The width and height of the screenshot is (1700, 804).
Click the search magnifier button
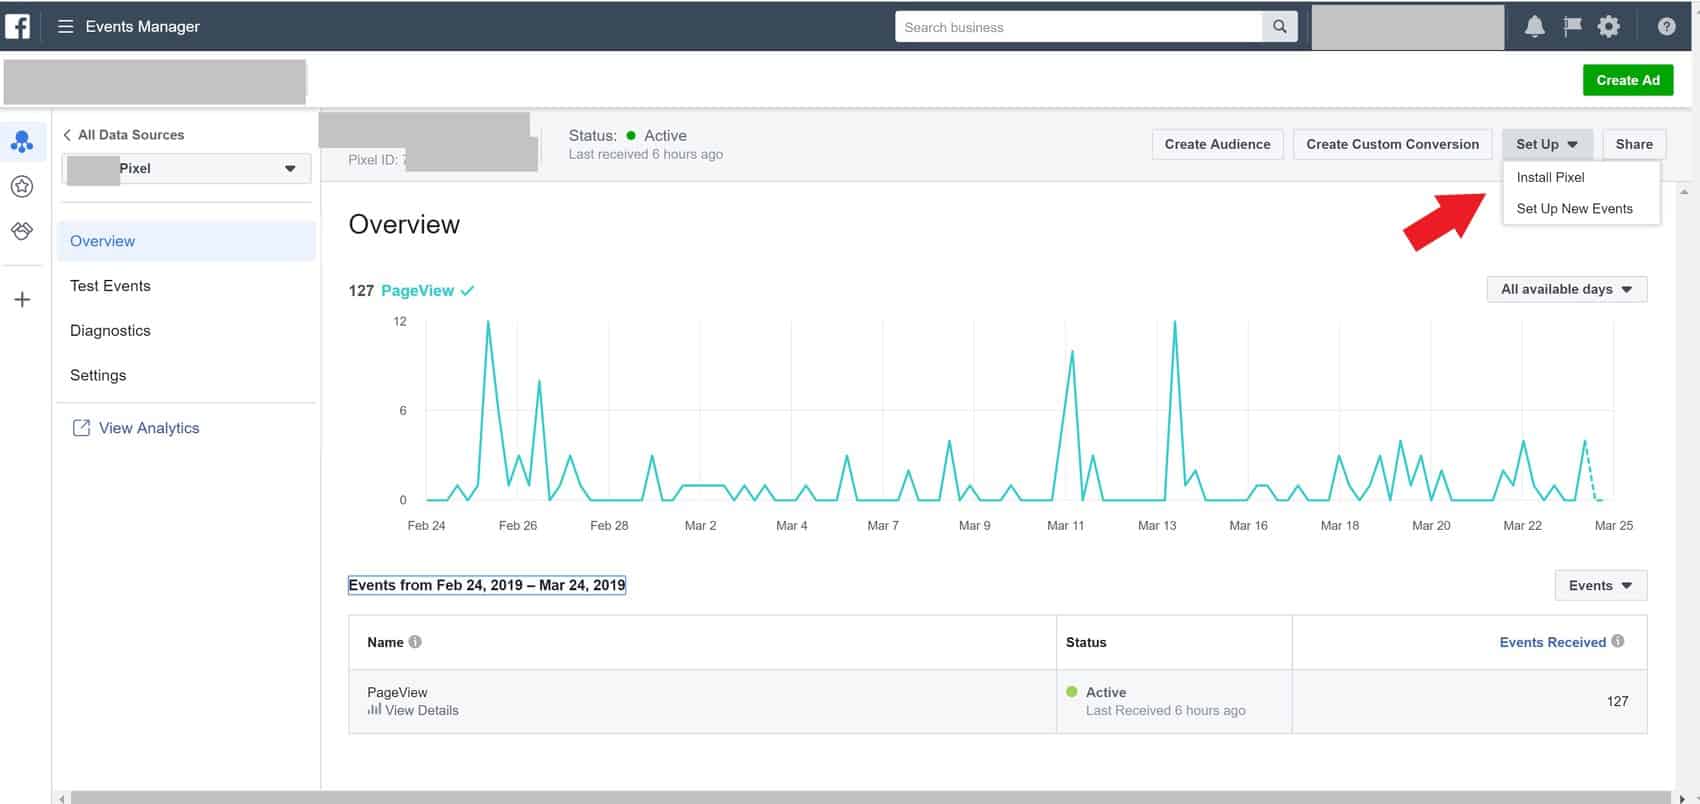pos(1280,27)
